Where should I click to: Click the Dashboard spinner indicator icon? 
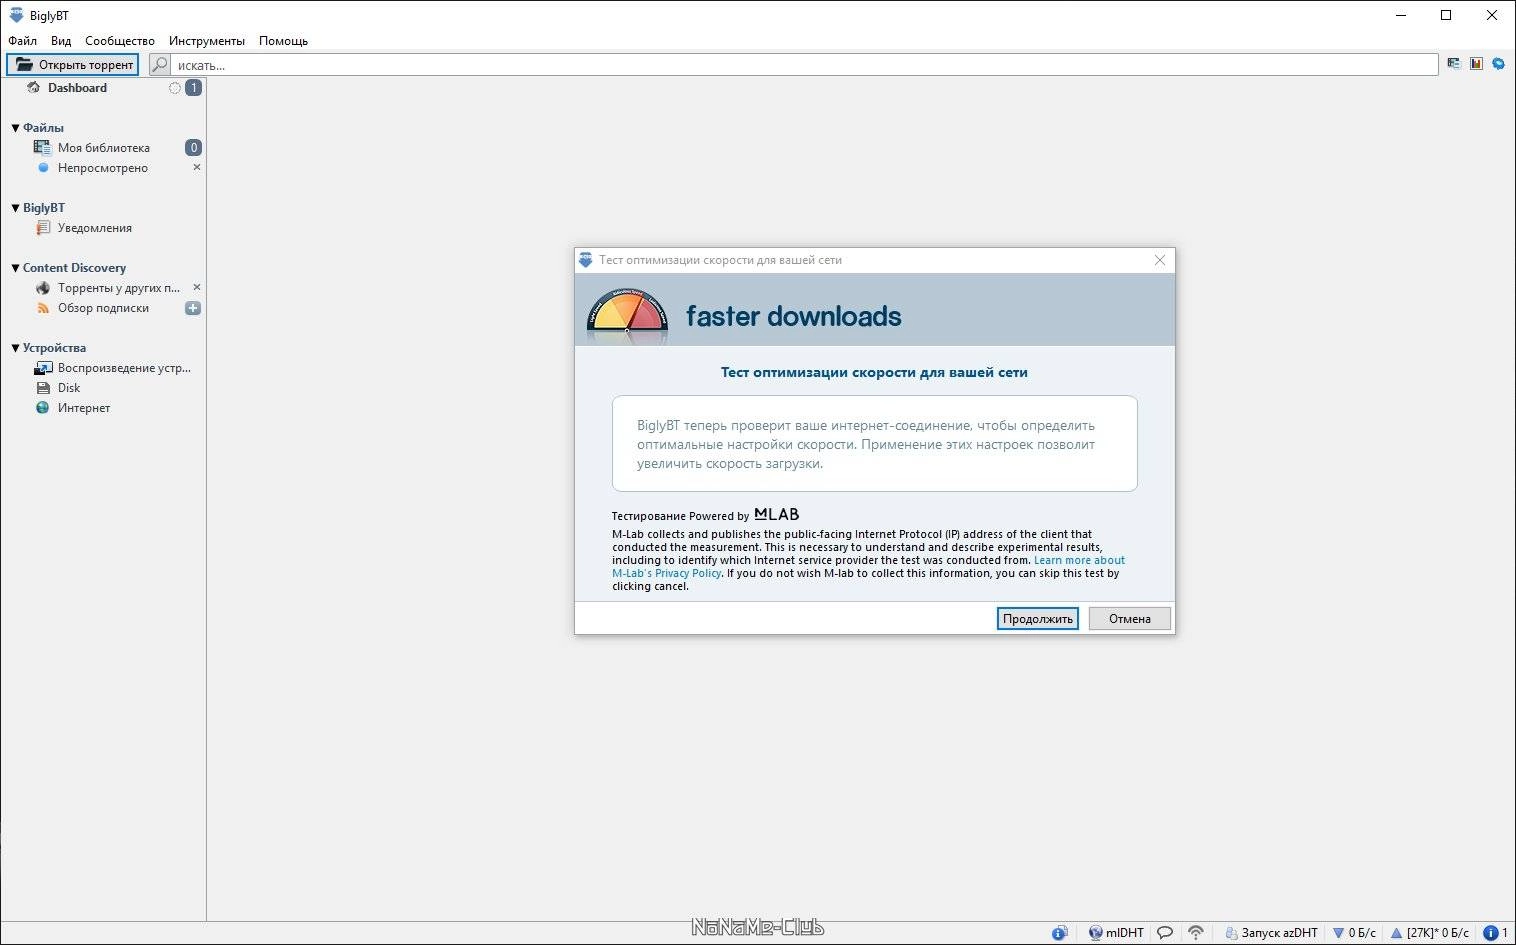pos(175,88)
